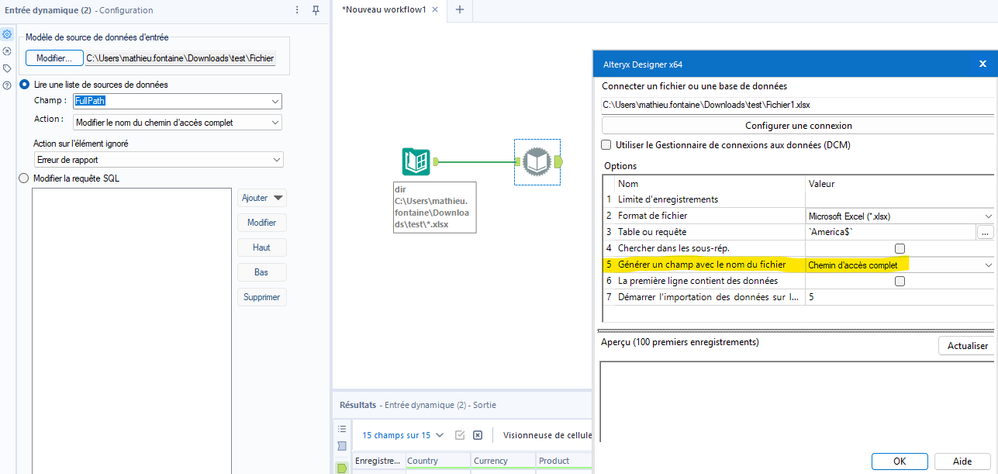The height and width of the screenshot is (474, 998).
Task: Click the Modifier... button for data source
Action: point(54,58)
